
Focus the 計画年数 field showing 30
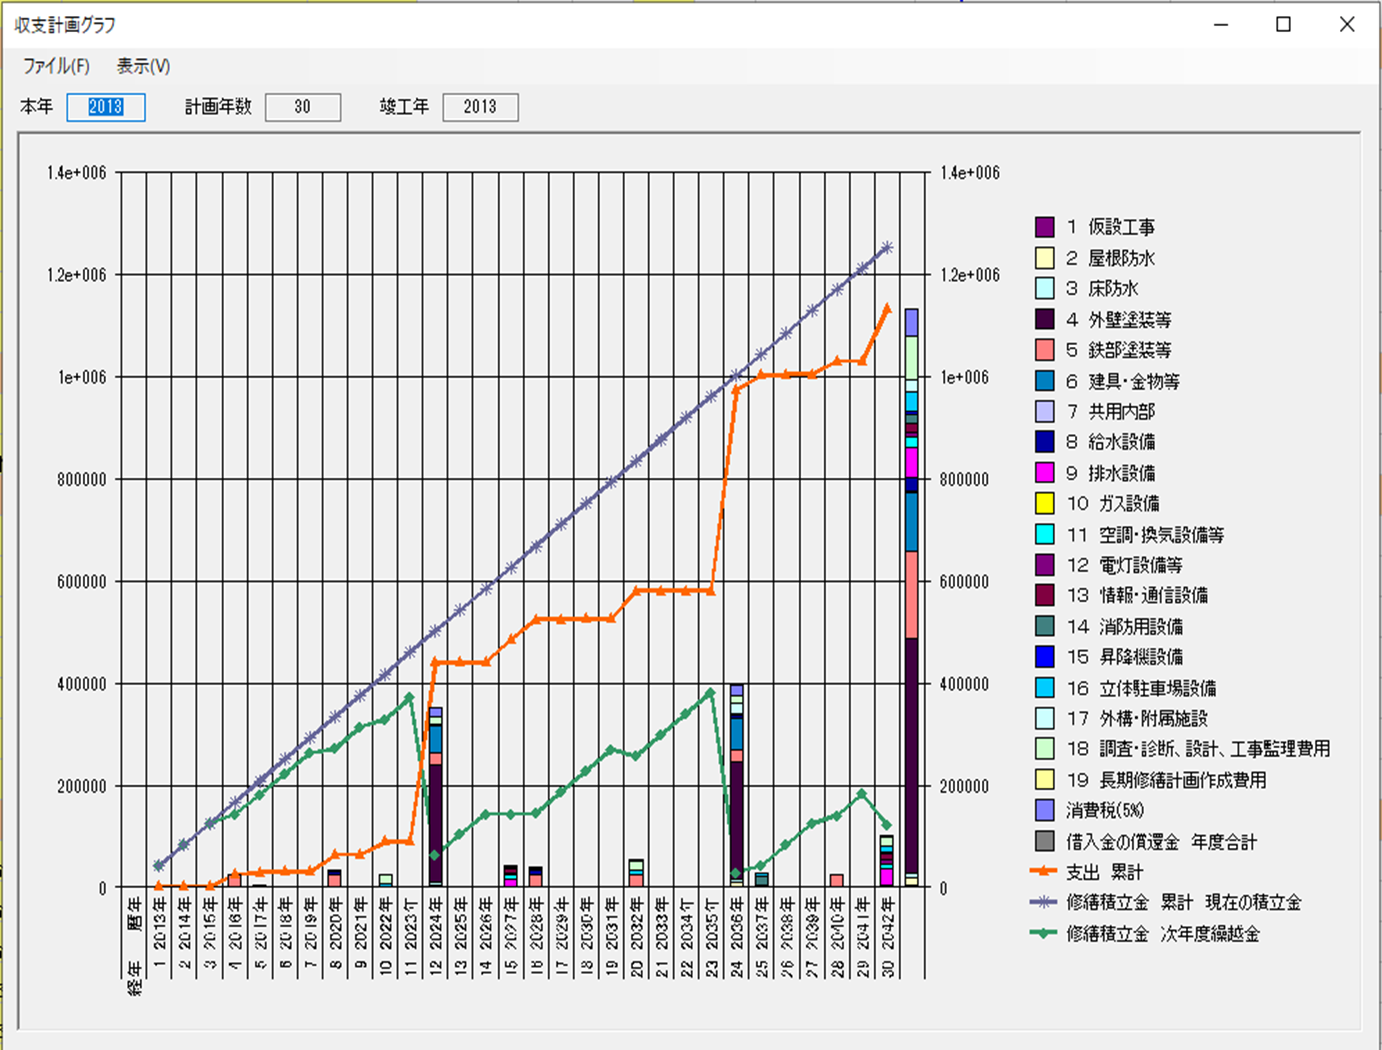coord(302,107)
